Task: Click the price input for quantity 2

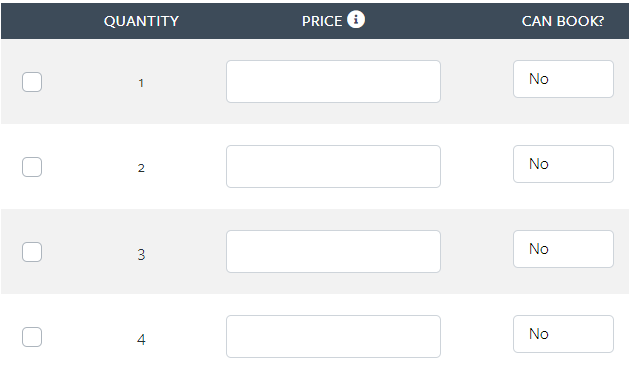Action: tap(333, 167)
